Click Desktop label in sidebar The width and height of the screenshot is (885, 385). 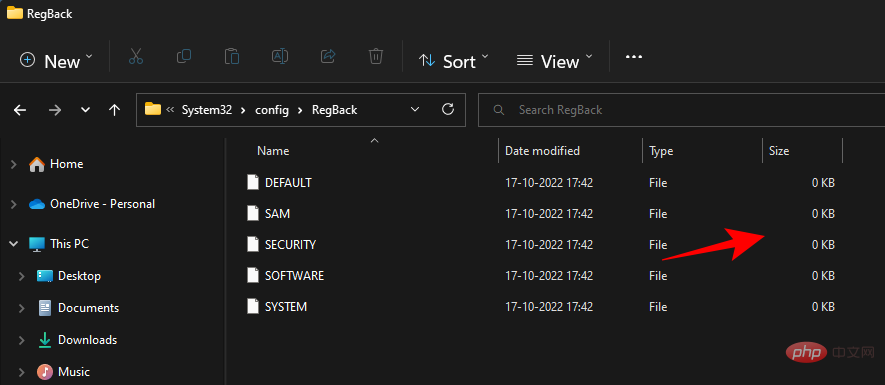(80, 276)
